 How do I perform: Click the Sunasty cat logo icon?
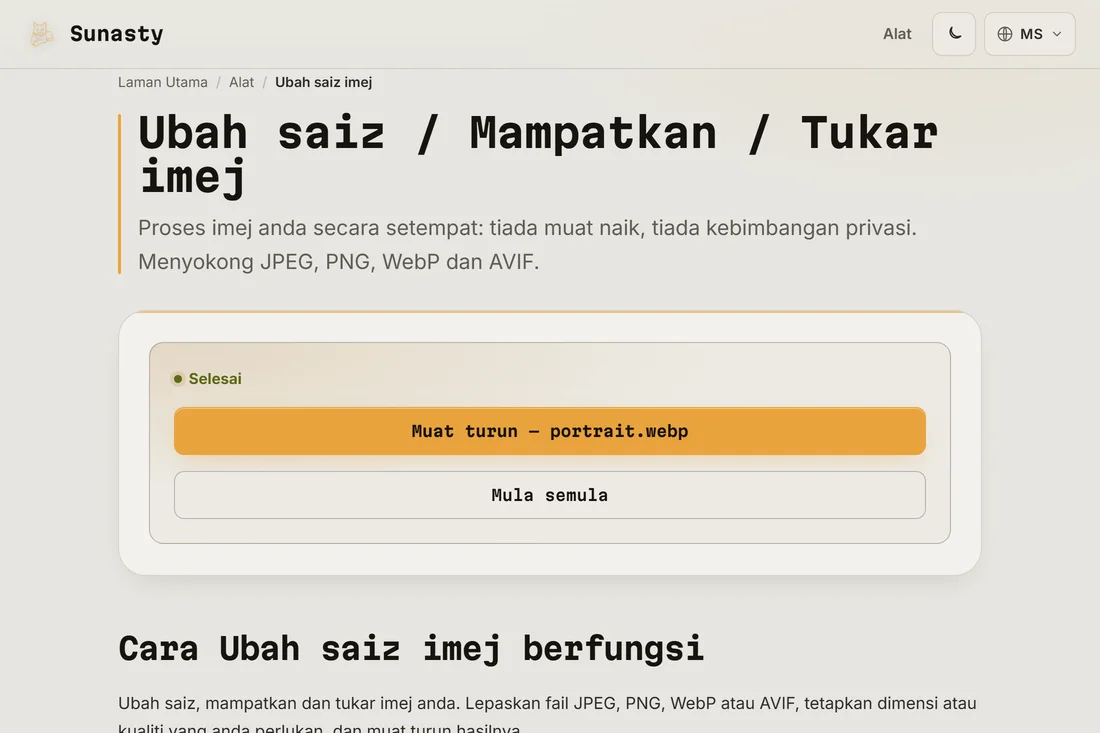pyautogui.click(x=41, y=34)
